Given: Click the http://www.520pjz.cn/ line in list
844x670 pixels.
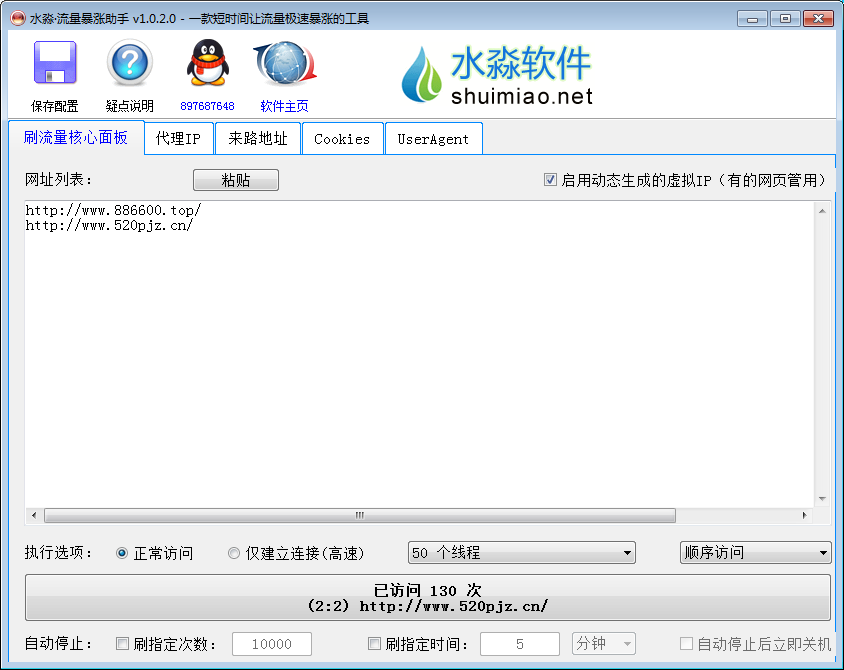Looking at the screenshot, I should coord(109,225).
